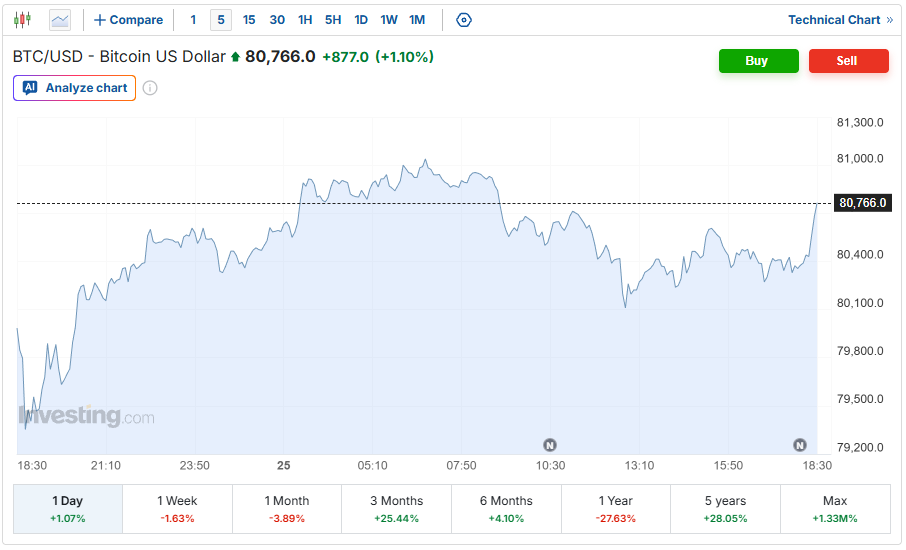The image size is (906, 550).
Task: Switch to candlestick chart type
Action: pyautogui.click(x=23, y=20)
